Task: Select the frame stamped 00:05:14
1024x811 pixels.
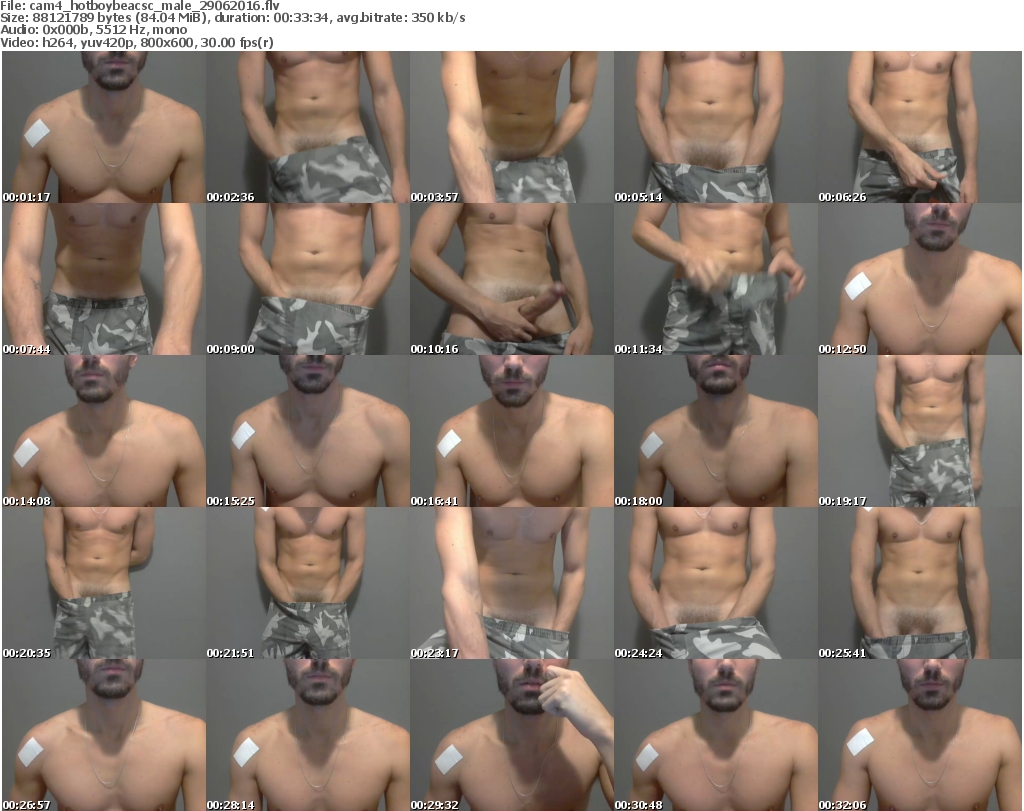Action: tap(716, 127)
